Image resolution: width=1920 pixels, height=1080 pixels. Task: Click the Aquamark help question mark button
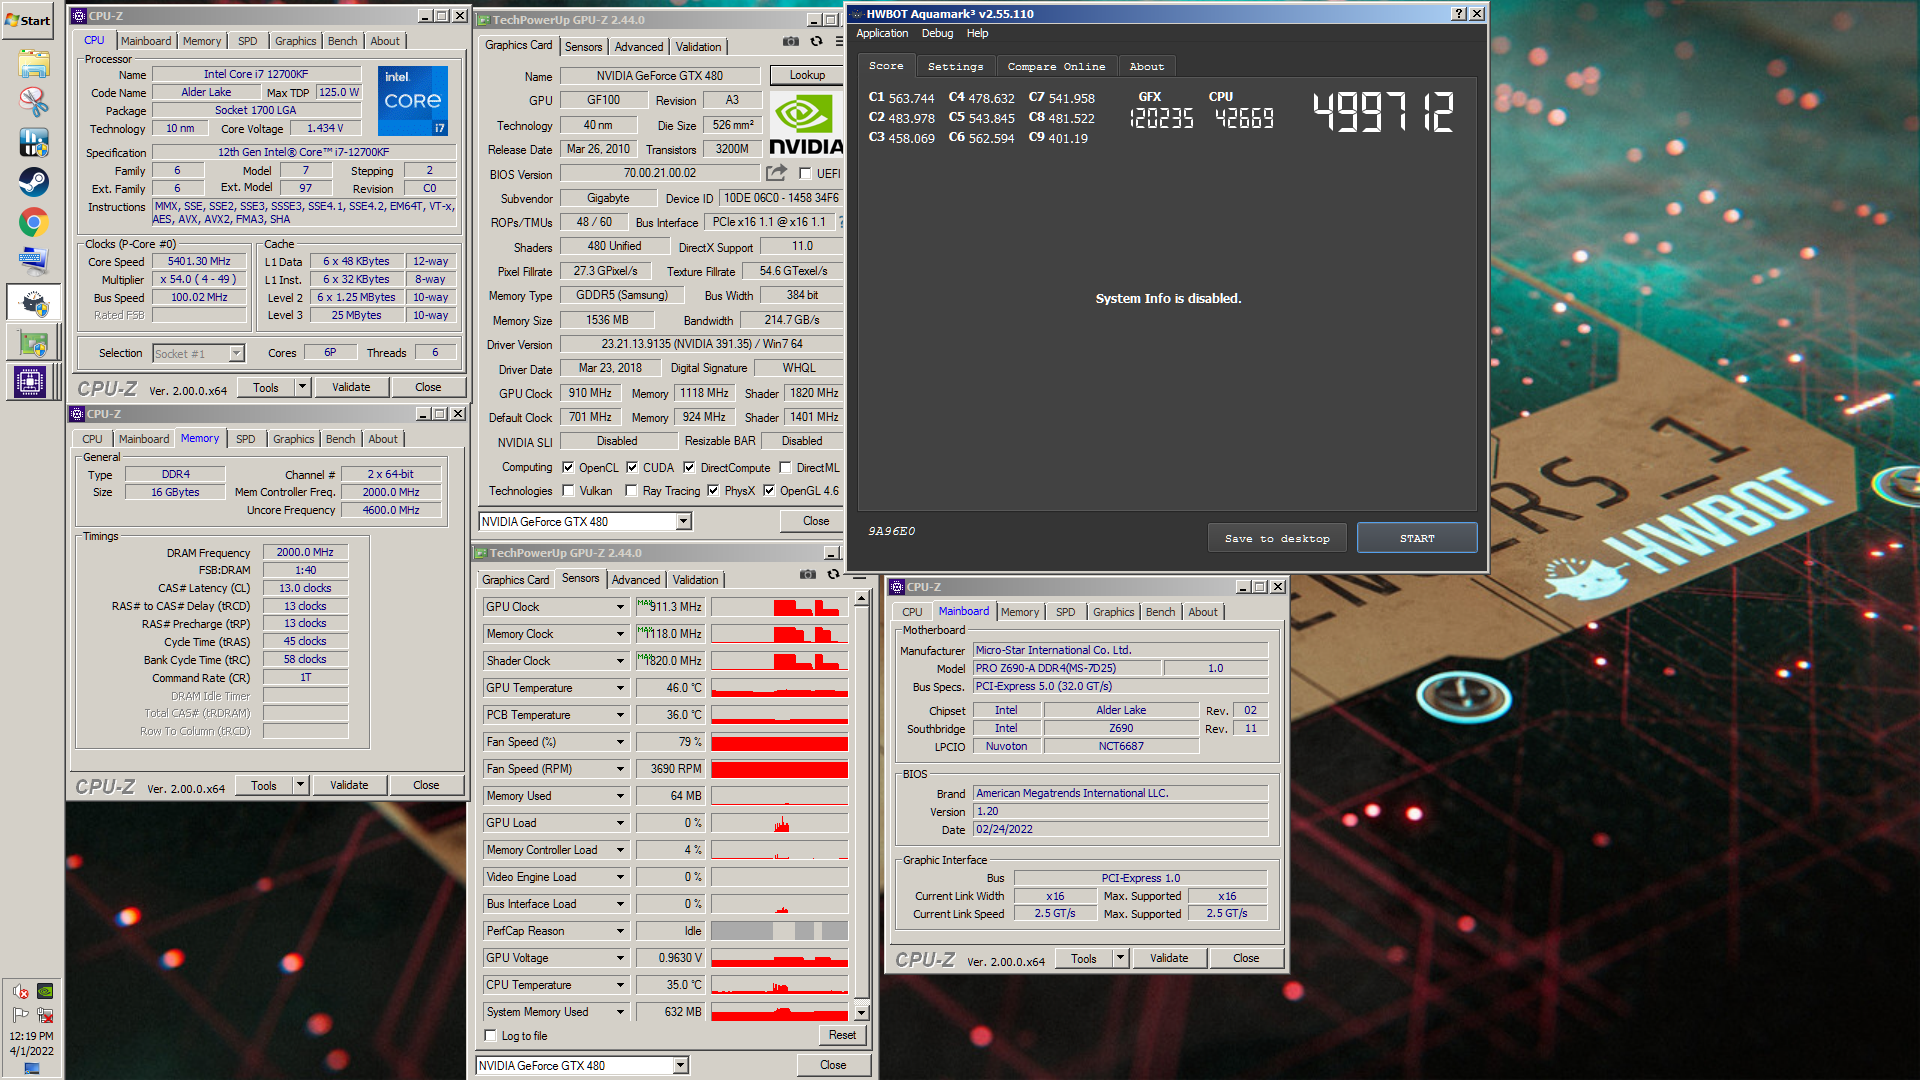click(x=1459, y=14)
